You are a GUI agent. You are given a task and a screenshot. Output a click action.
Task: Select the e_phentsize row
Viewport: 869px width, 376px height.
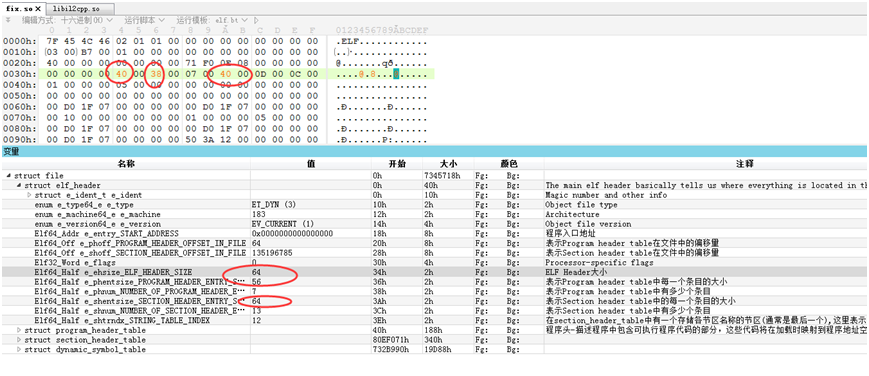tap(434, 282)
